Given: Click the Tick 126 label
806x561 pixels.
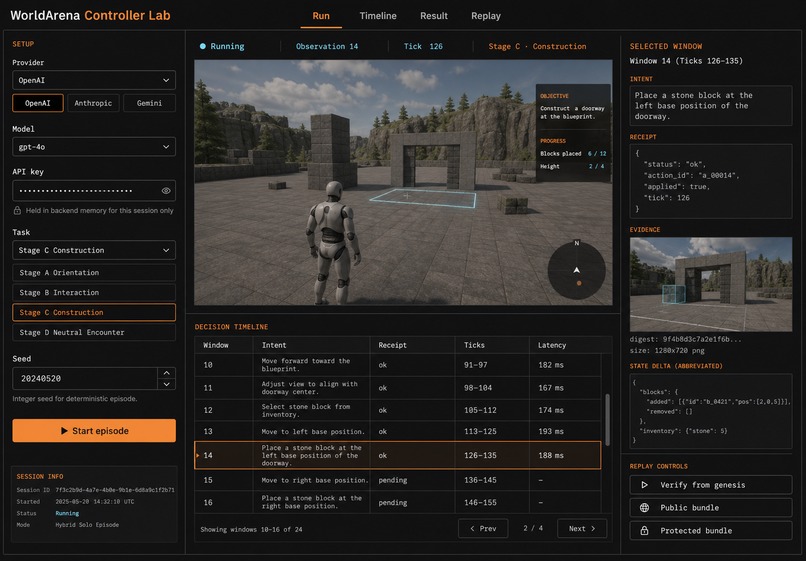Looking at the screenshot, I should (423, 46).
